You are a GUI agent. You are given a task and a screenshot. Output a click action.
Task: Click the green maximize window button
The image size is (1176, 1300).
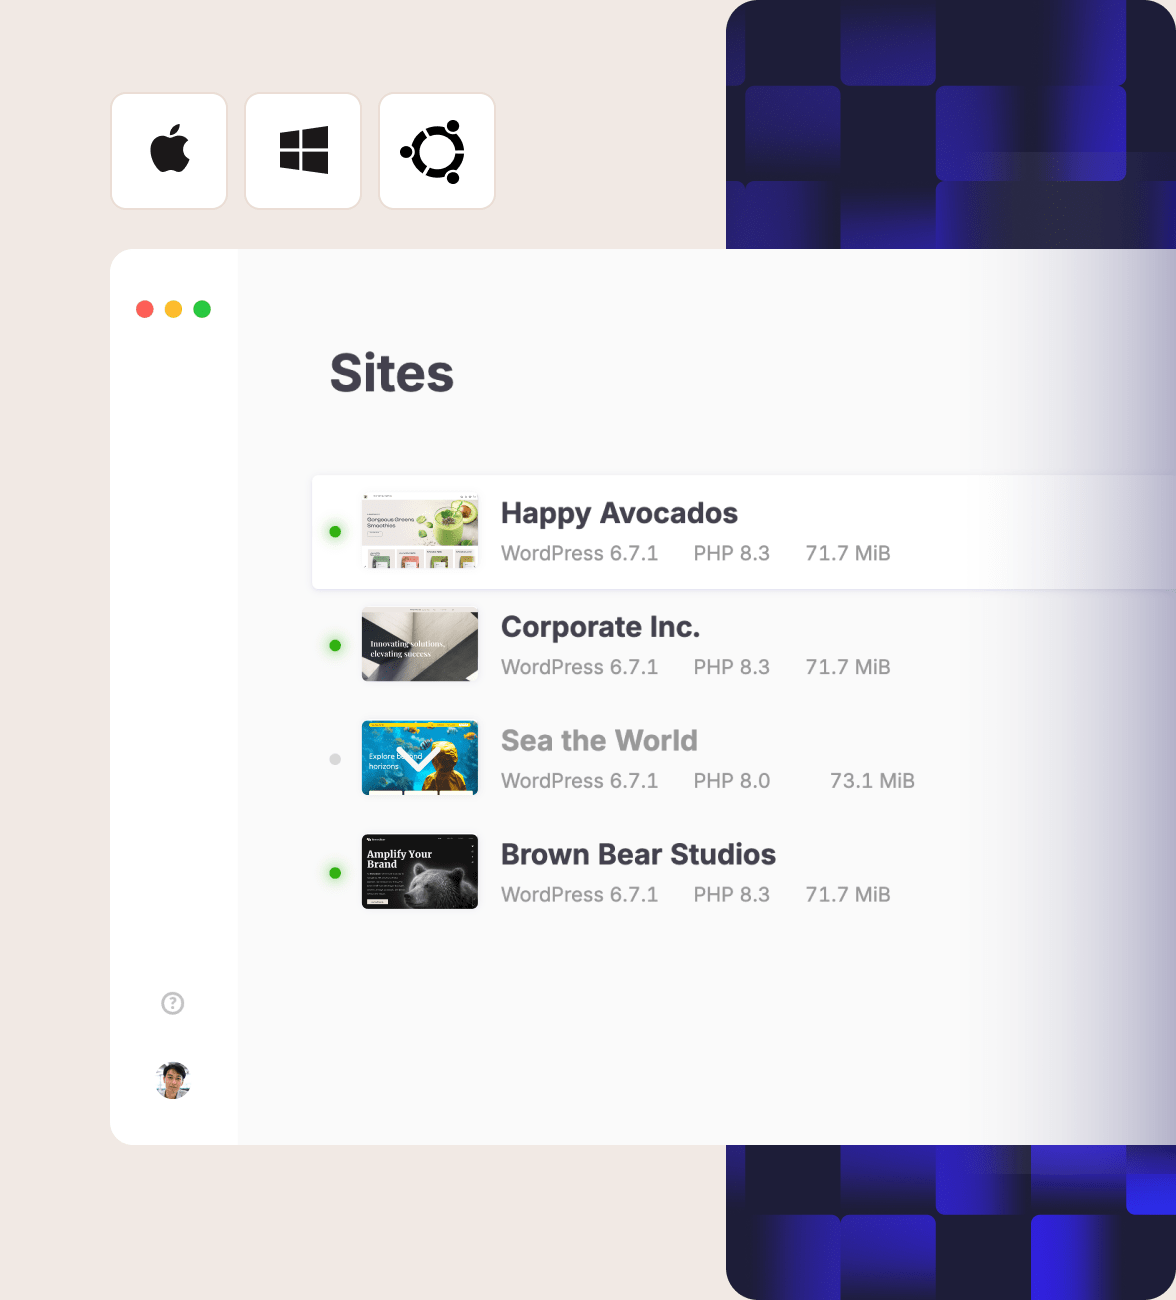coord(202,309)
